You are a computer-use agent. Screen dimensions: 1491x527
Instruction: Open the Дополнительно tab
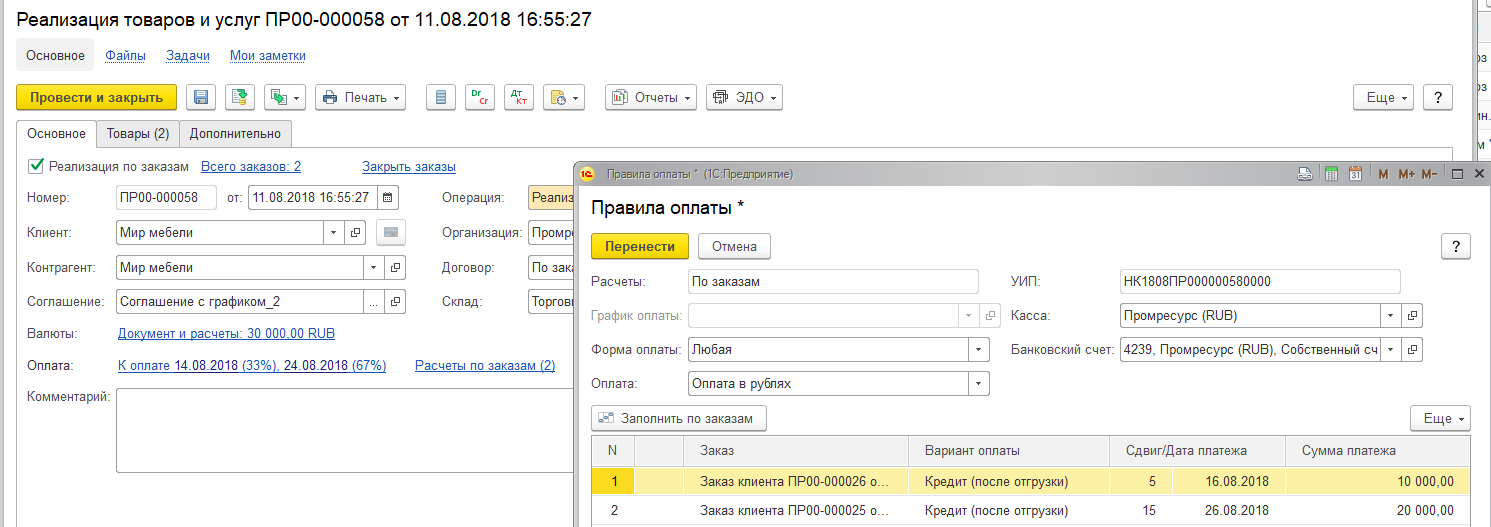[235, 134]
